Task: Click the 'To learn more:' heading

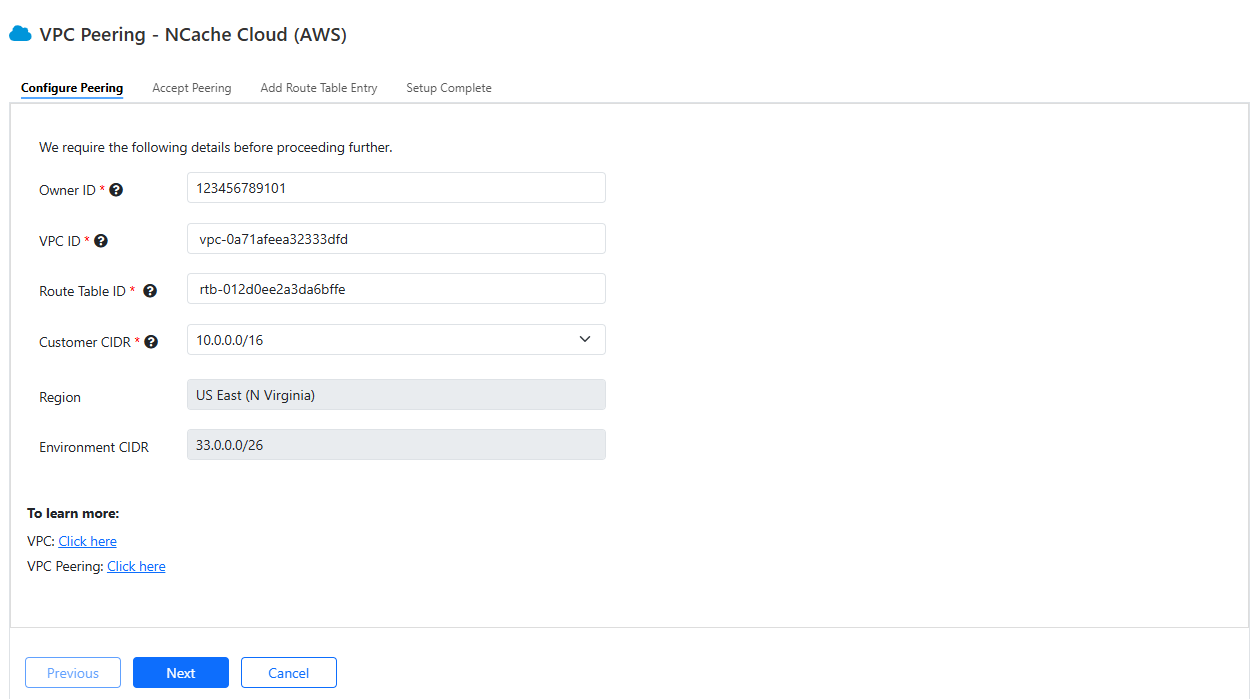Action: 73,513
